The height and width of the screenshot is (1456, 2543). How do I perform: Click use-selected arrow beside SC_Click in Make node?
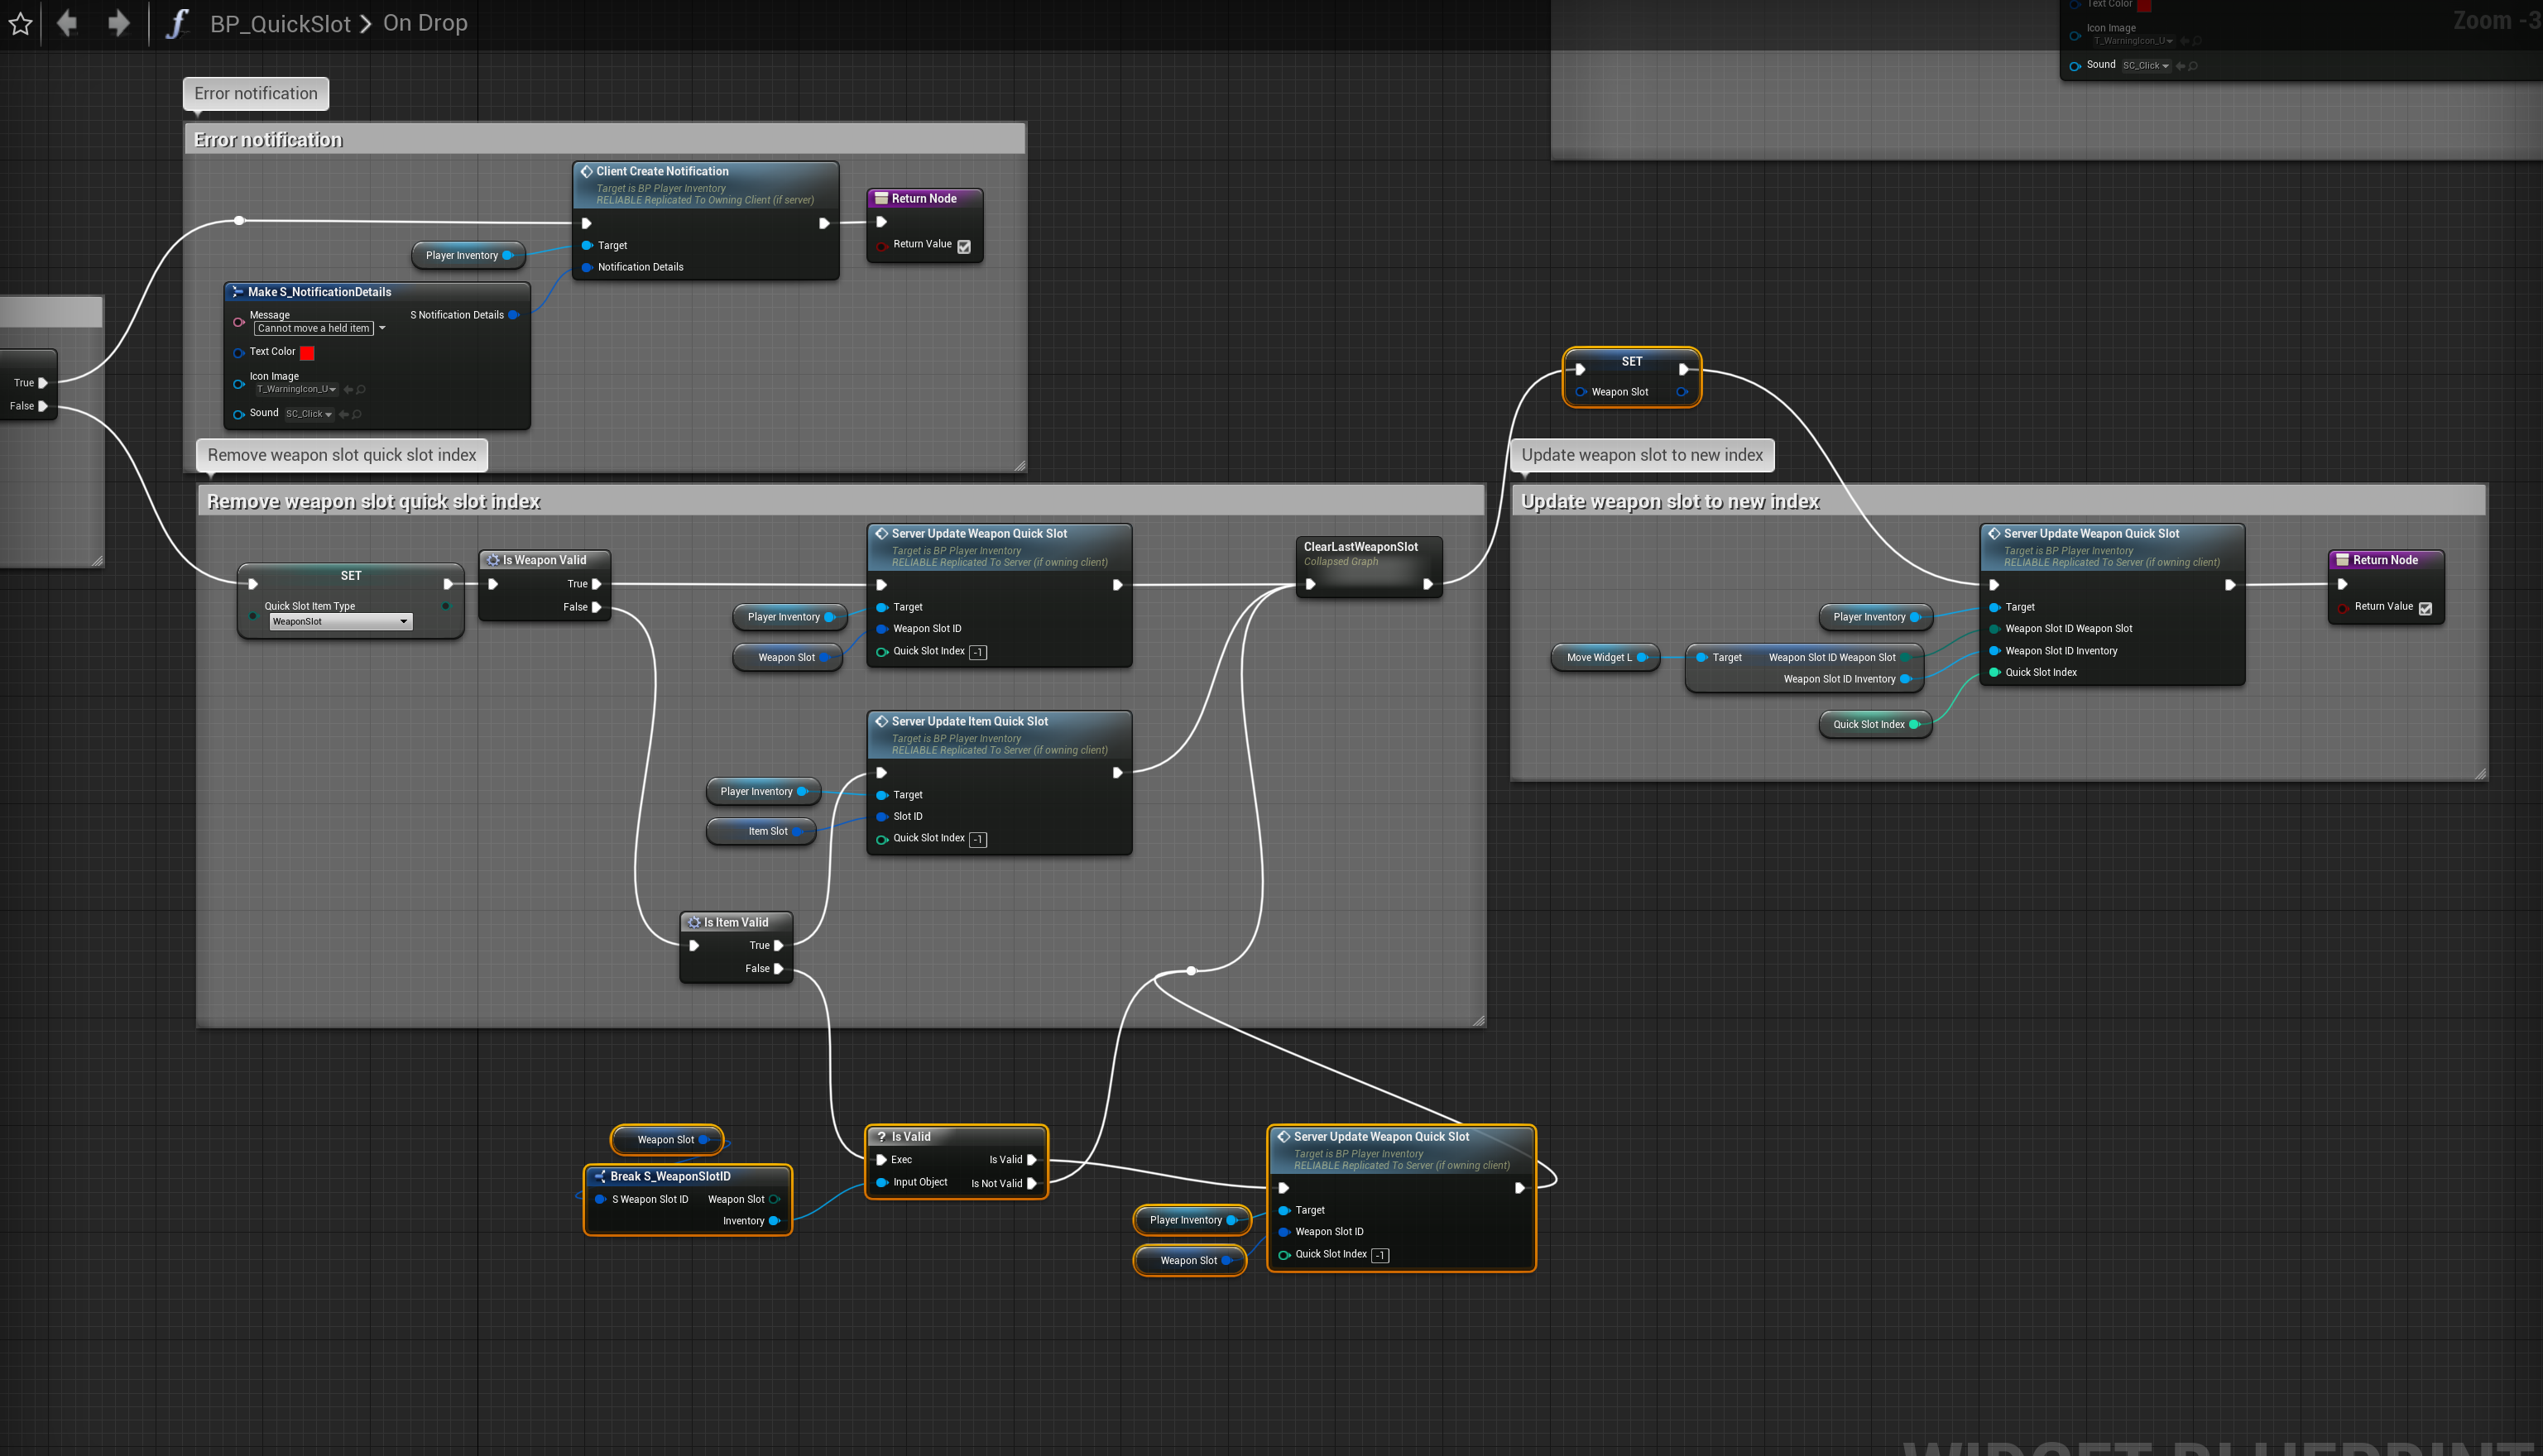pyautogui.click(x=344, y=414)
